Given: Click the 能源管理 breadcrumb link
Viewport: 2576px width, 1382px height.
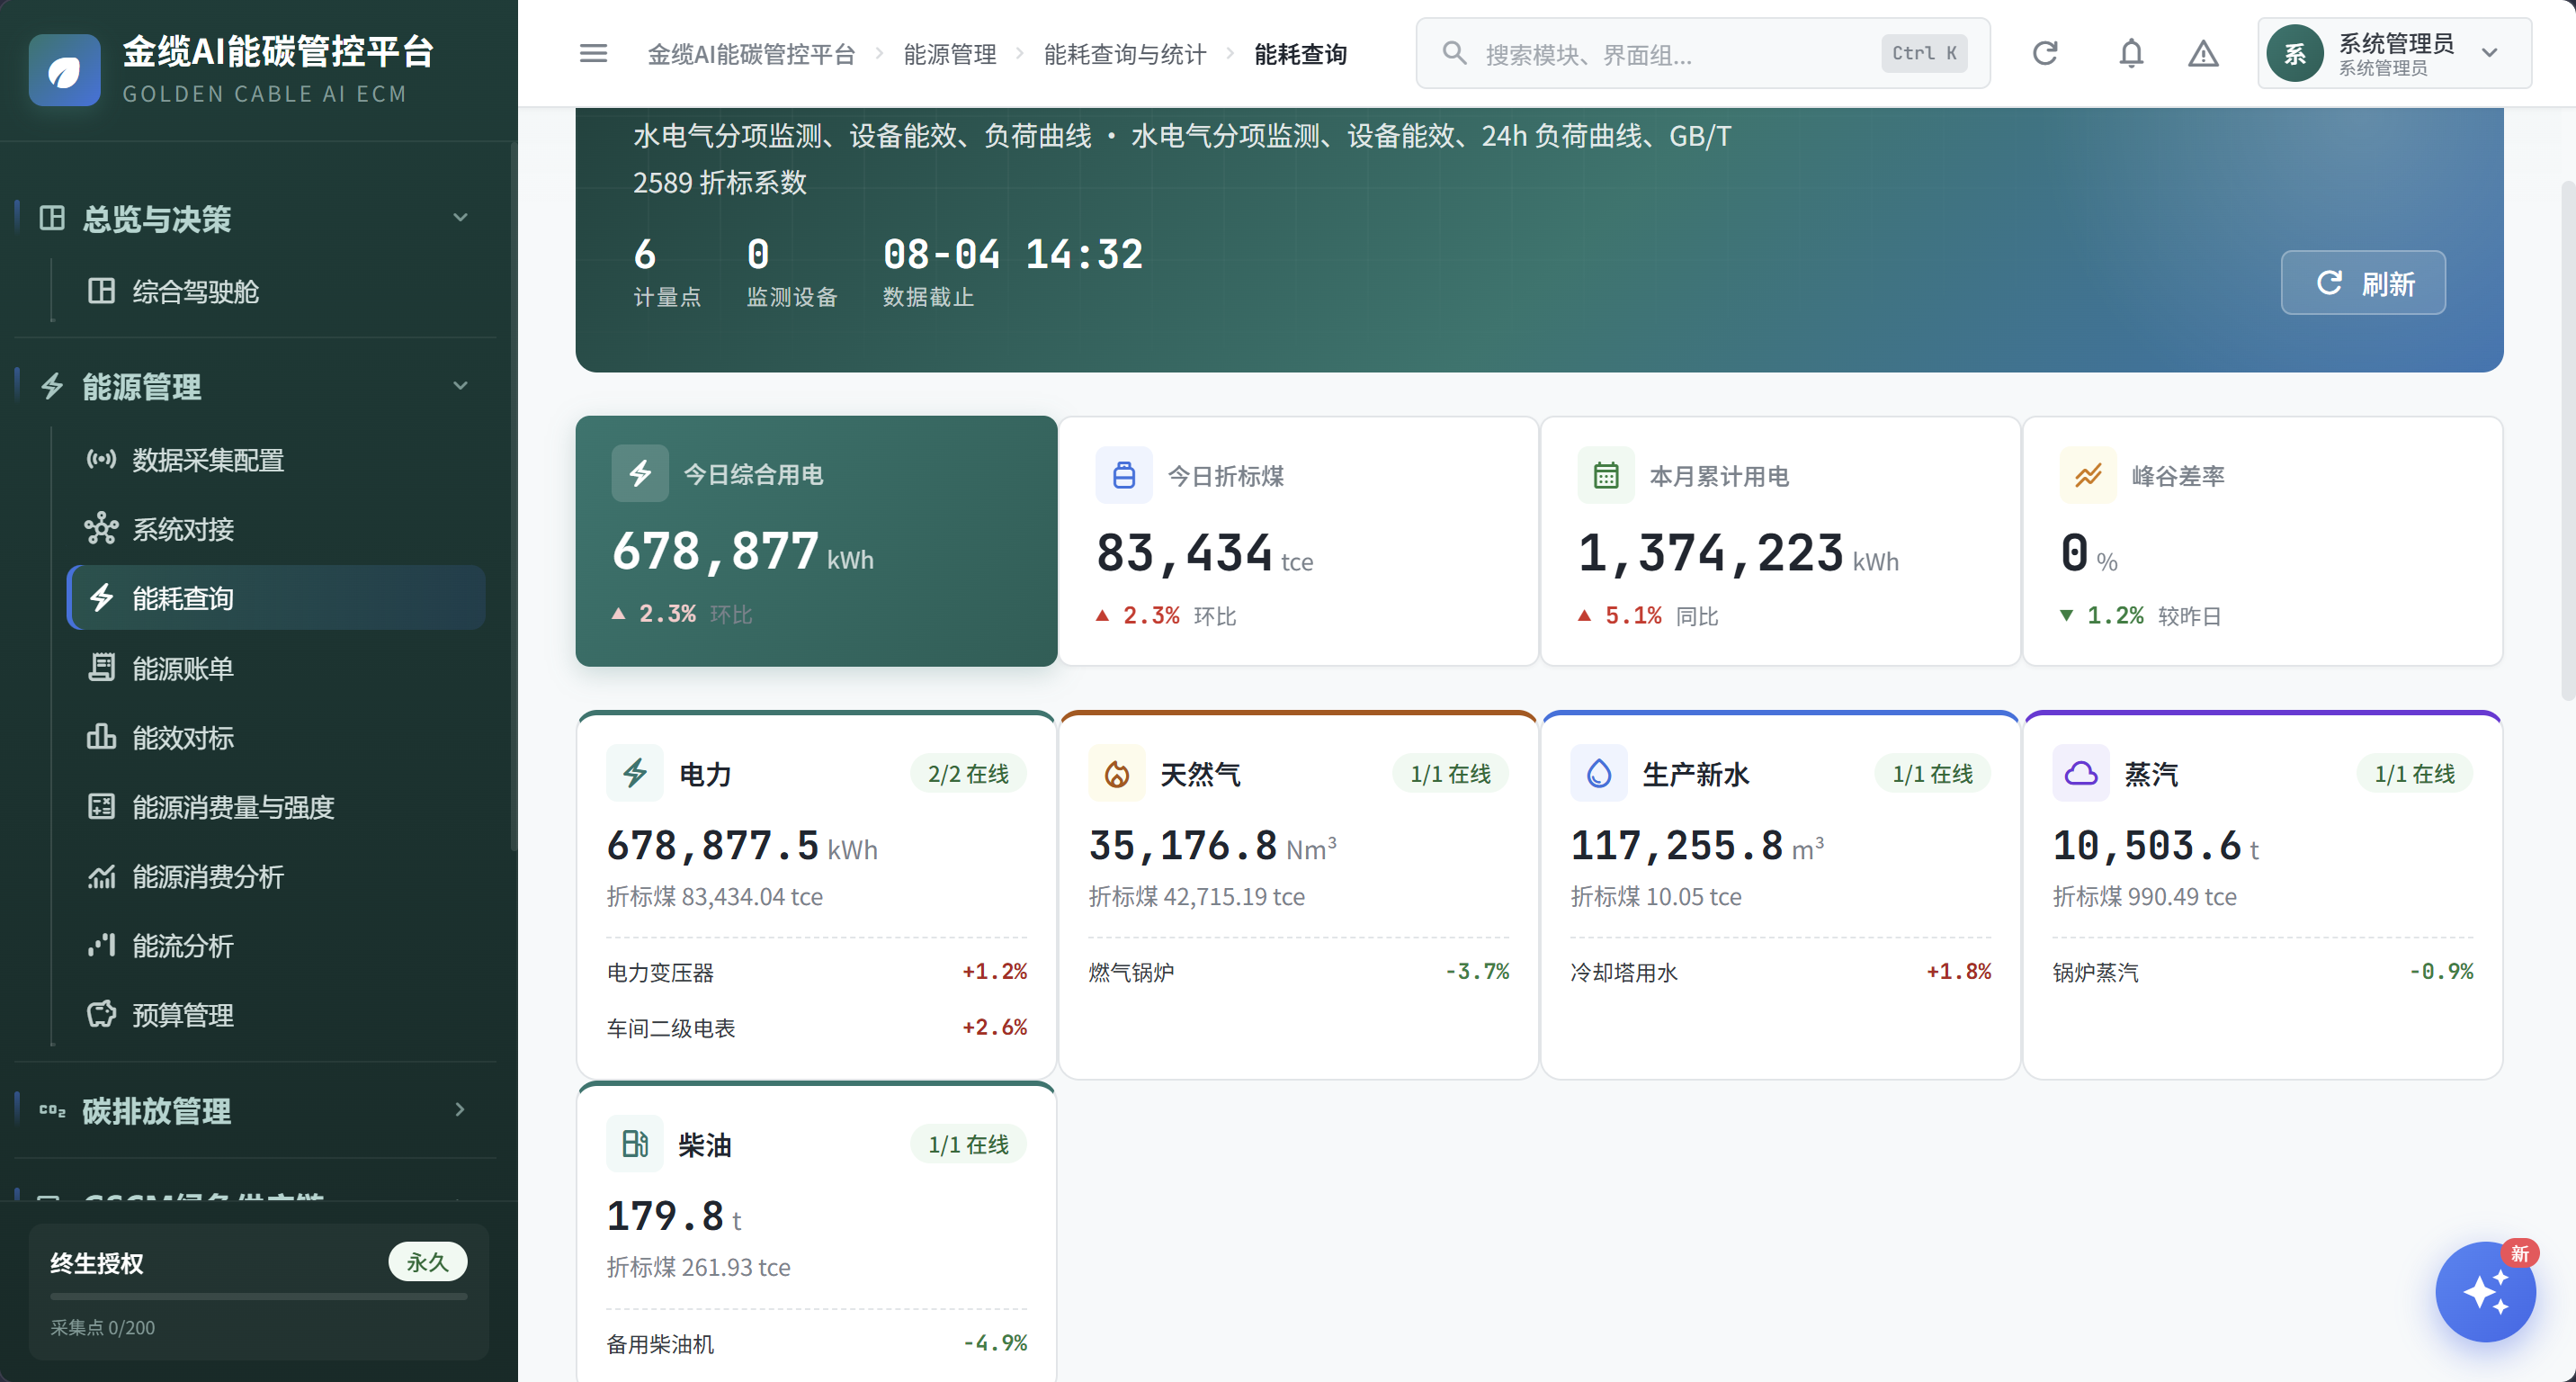Looking at the screenshot, I should [950, 54].
